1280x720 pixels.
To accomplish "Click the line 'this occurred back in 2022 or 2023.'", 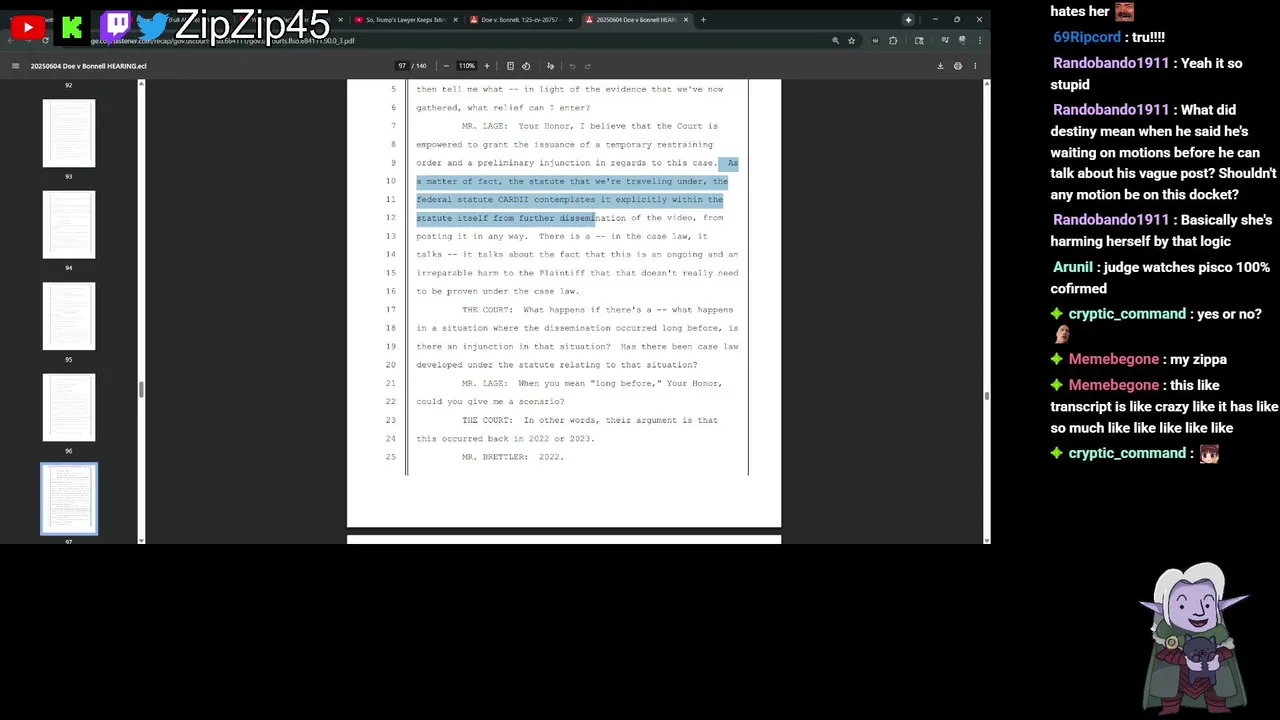I will coord(505,439).
